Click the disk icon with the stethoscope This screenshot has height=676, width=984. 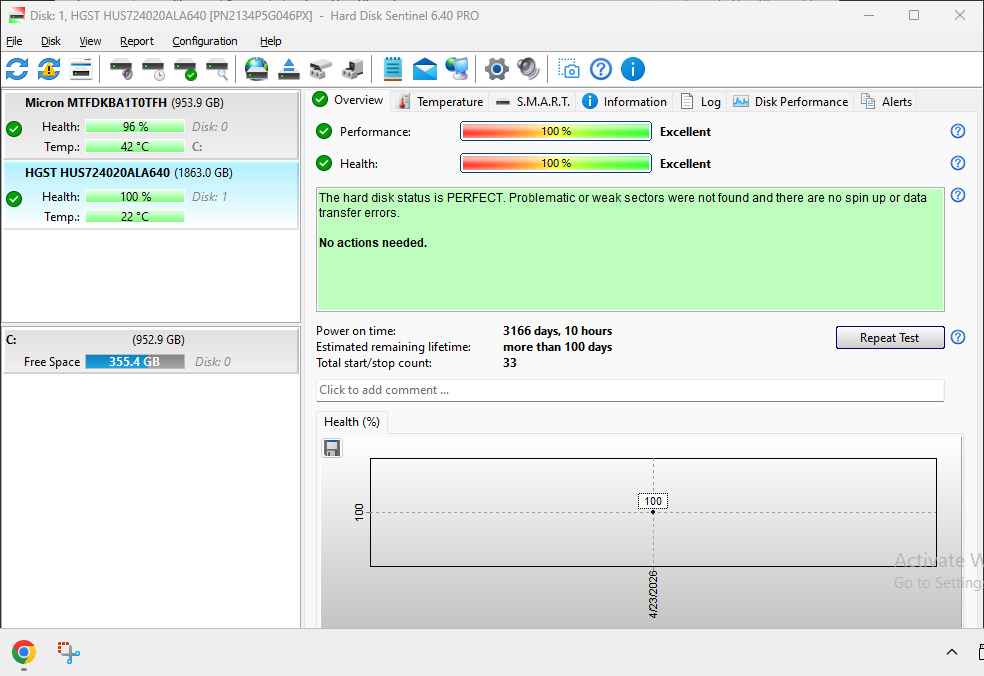121,69
